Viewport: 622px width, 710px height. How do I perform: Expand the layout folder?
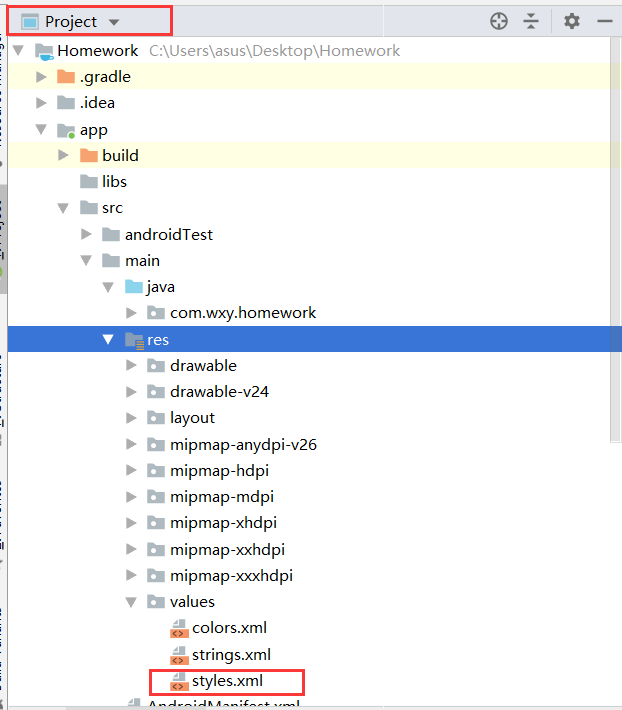click(131, 418)
